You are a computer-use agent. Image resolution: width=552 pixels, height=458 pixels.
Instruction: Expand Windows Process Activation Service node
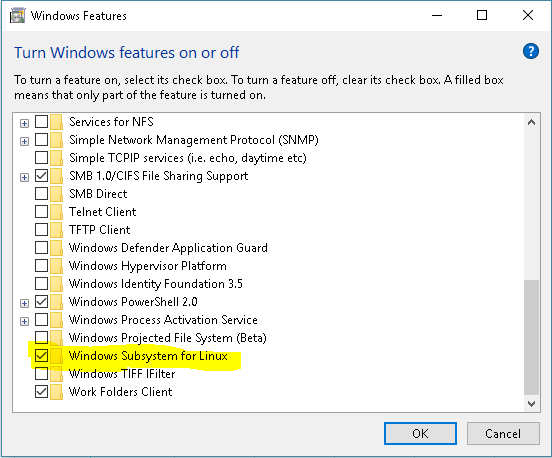[x=24, y=321]
